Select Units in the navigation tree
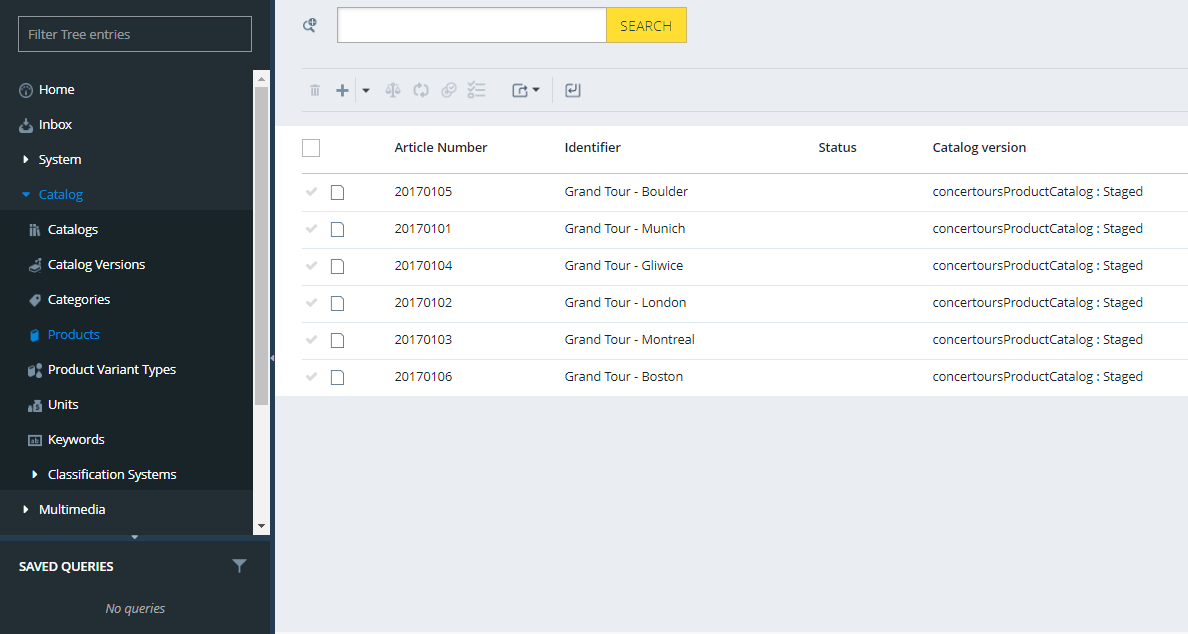The height and width of the screenshot is (634, 1188). click(x=63, y=404)
